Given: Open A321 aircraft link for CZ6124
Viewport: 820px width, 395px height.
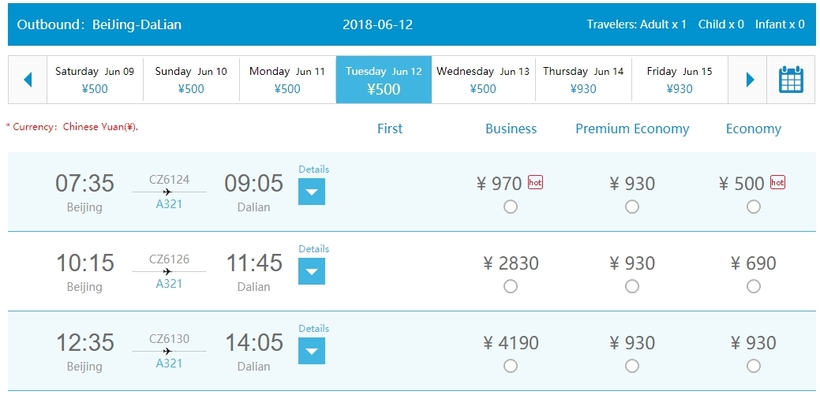Looking at the screenshot, I should [169, 204].
